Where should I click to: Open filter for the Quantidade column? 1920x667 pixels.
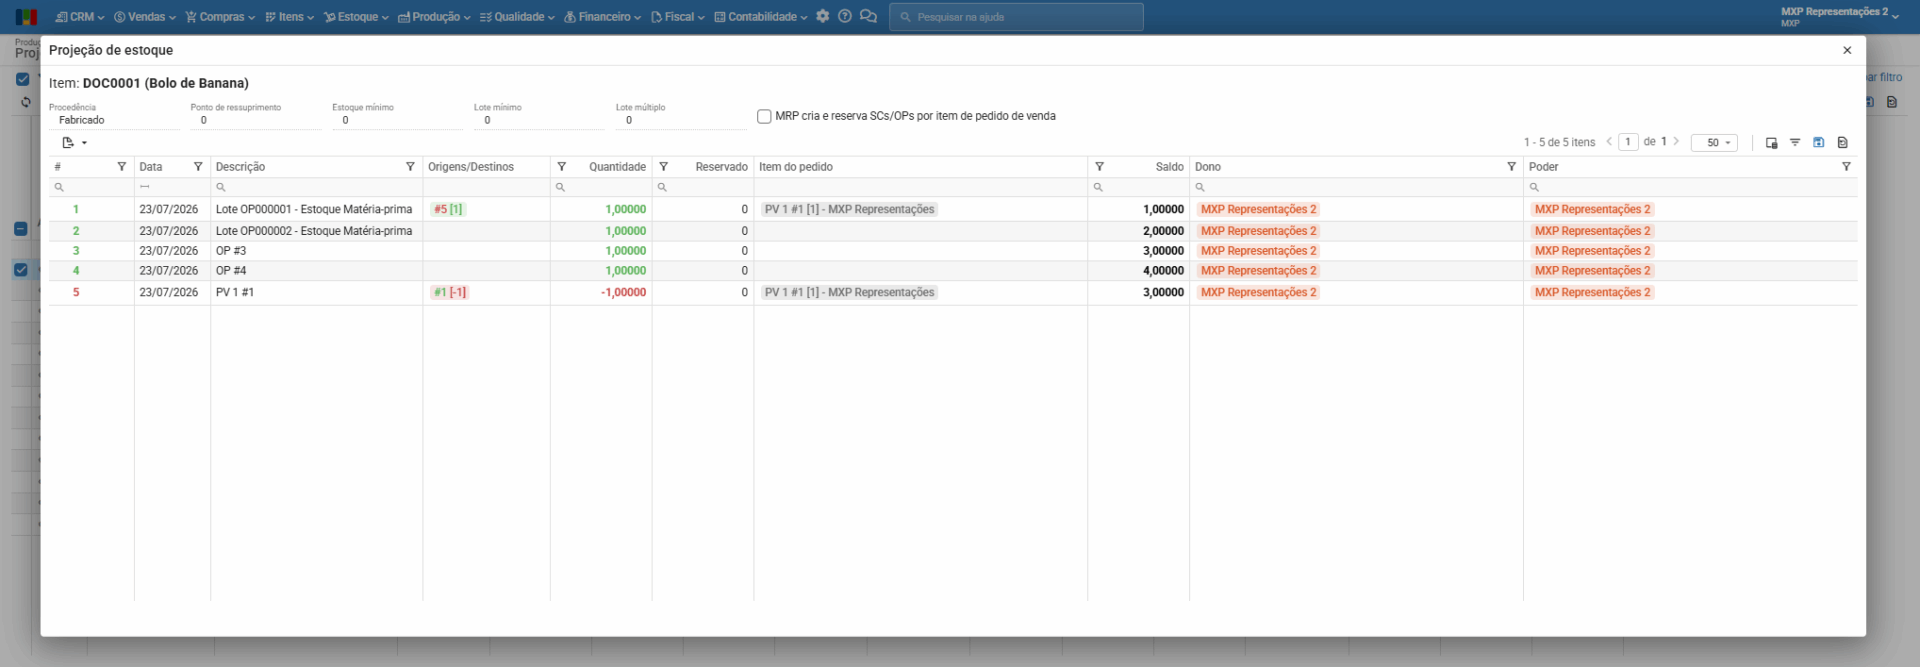562,167
